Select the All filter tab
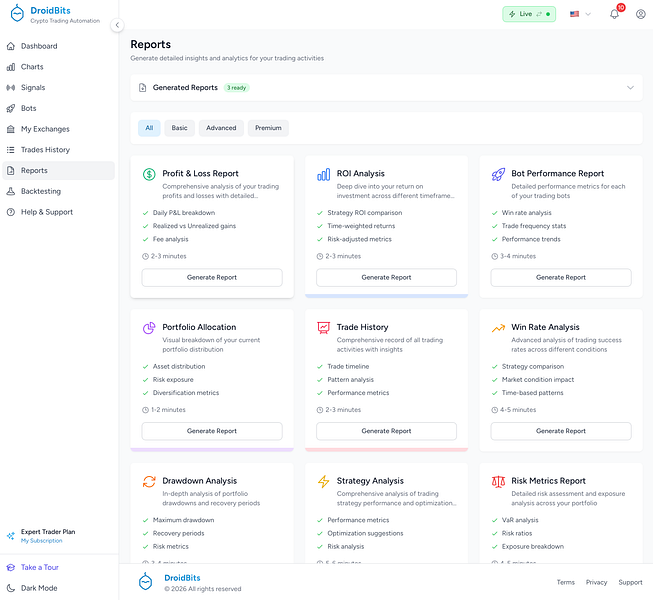 [149, 128]
